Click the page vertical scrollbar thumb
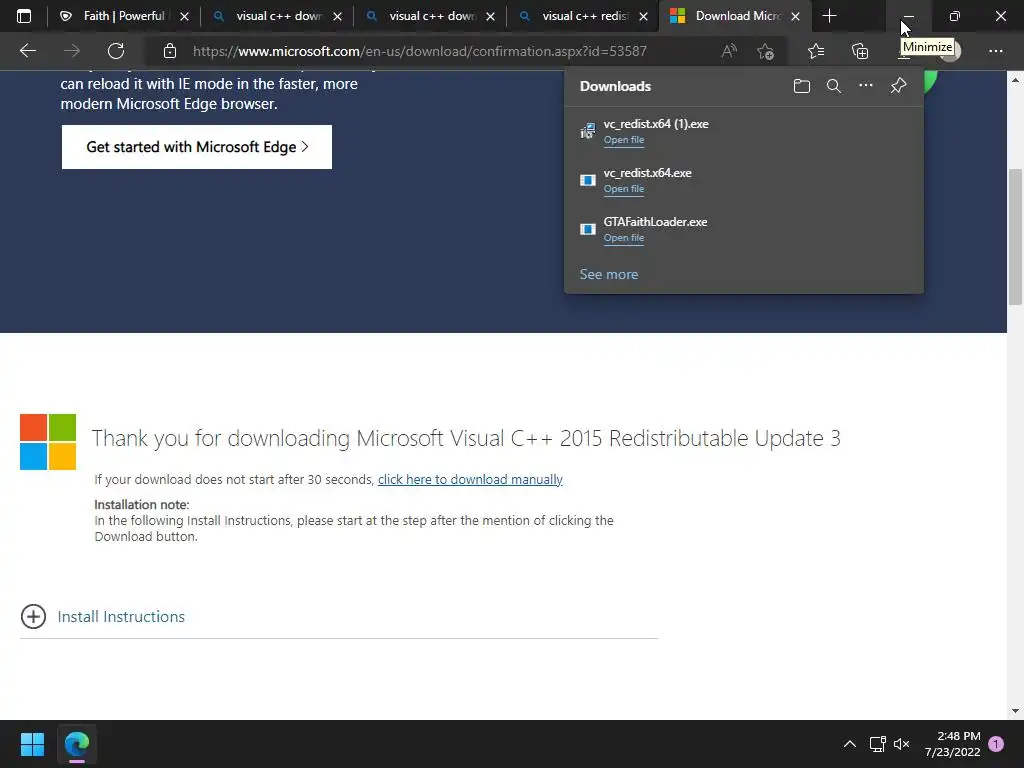The width and height of the screenshot is (1024, 768). tap(1015, 236)
